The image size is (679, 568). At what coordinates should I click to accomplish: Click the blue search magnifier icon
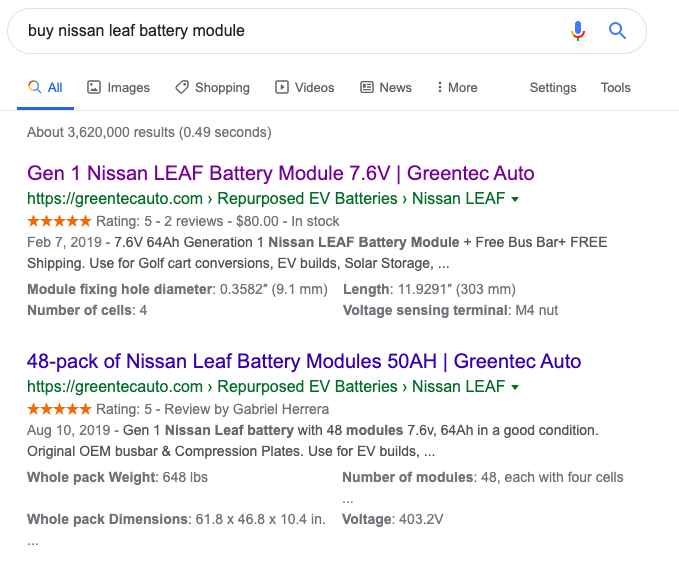point(618,31)
